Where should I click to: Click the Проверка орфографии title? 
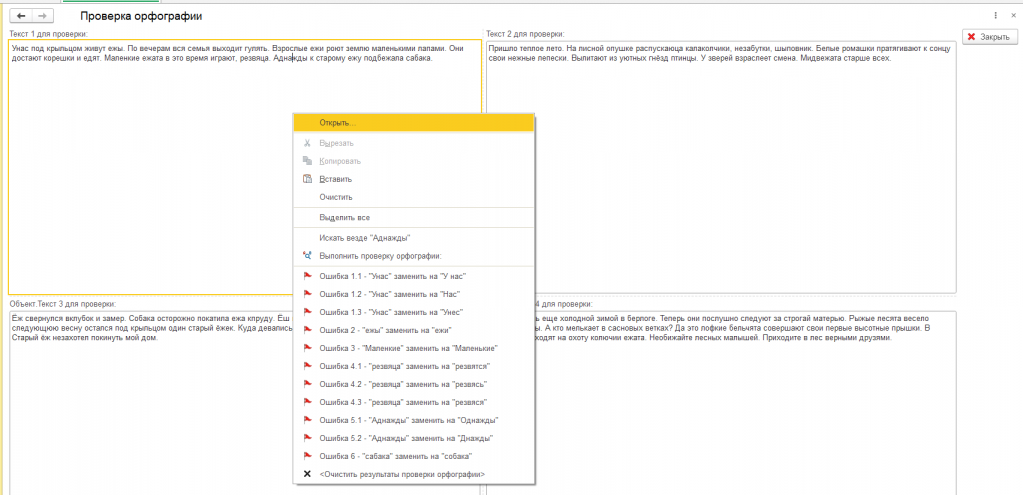[142, 16]
